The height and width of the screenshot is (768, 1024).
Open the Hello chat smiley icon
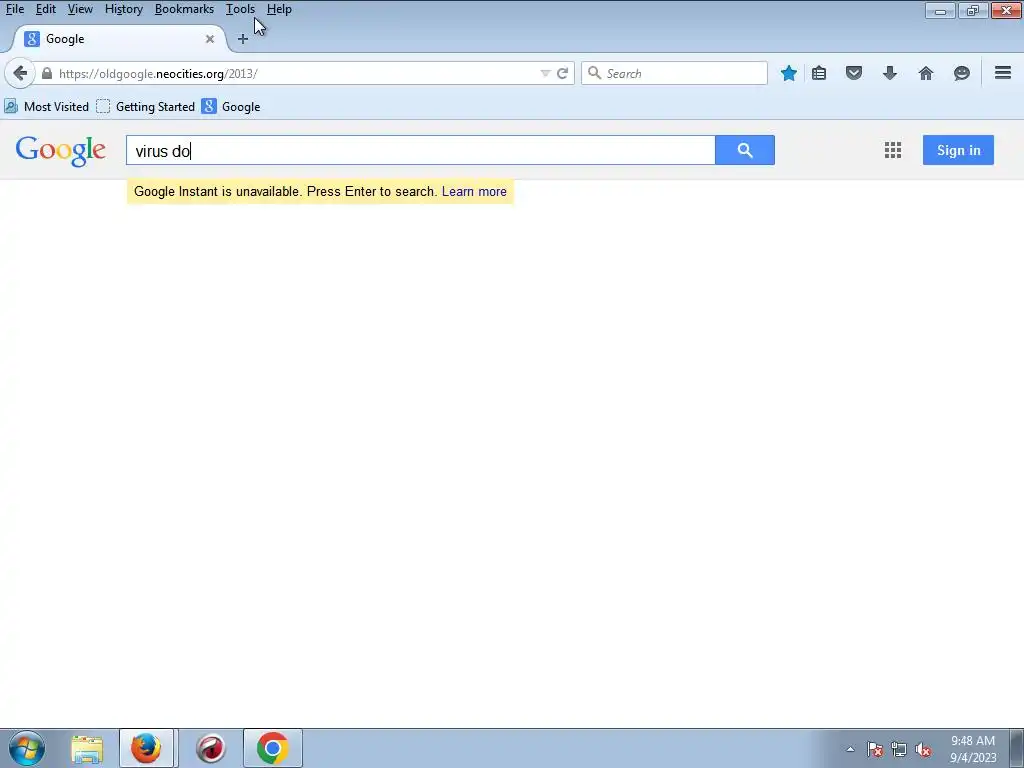961,73
